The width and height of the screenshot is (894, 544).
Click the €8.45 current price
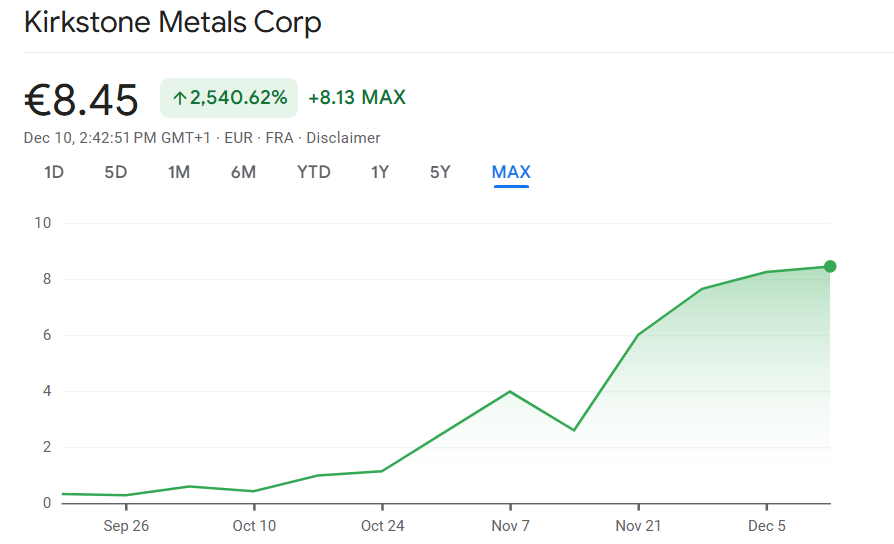(81, 99)
